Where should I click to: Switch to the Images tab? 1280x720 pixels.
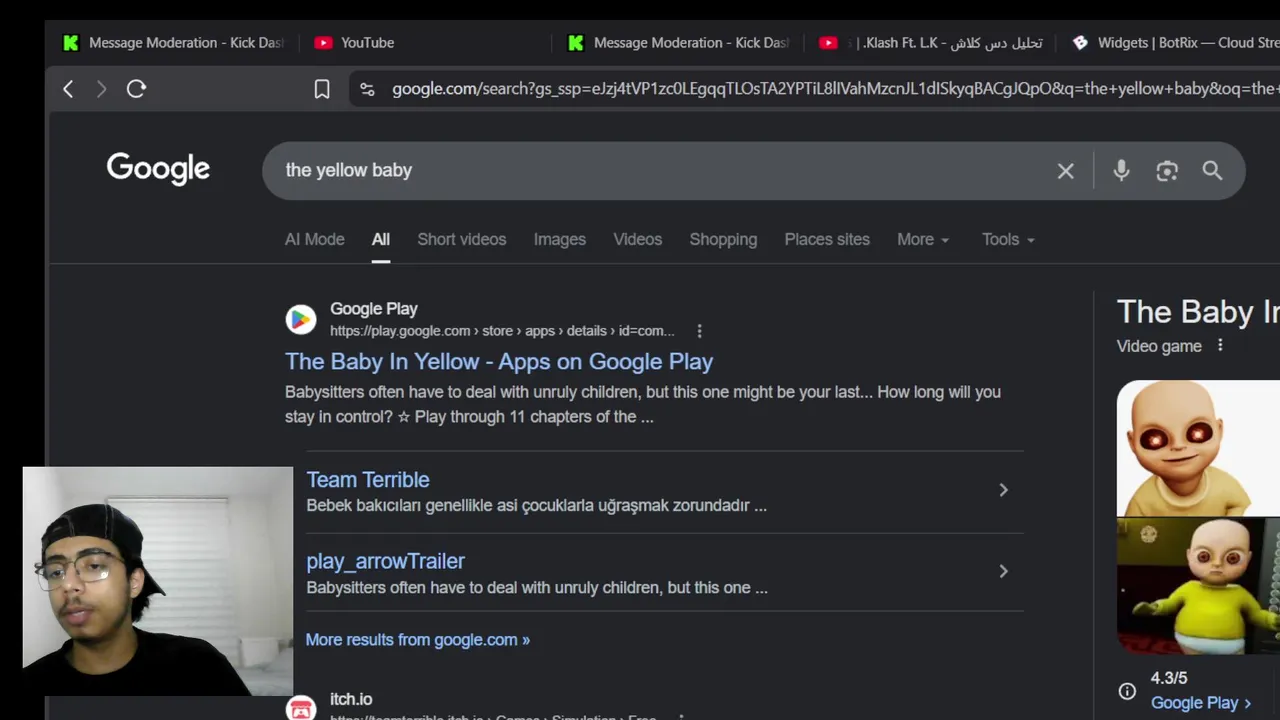(x=559, y=240)
